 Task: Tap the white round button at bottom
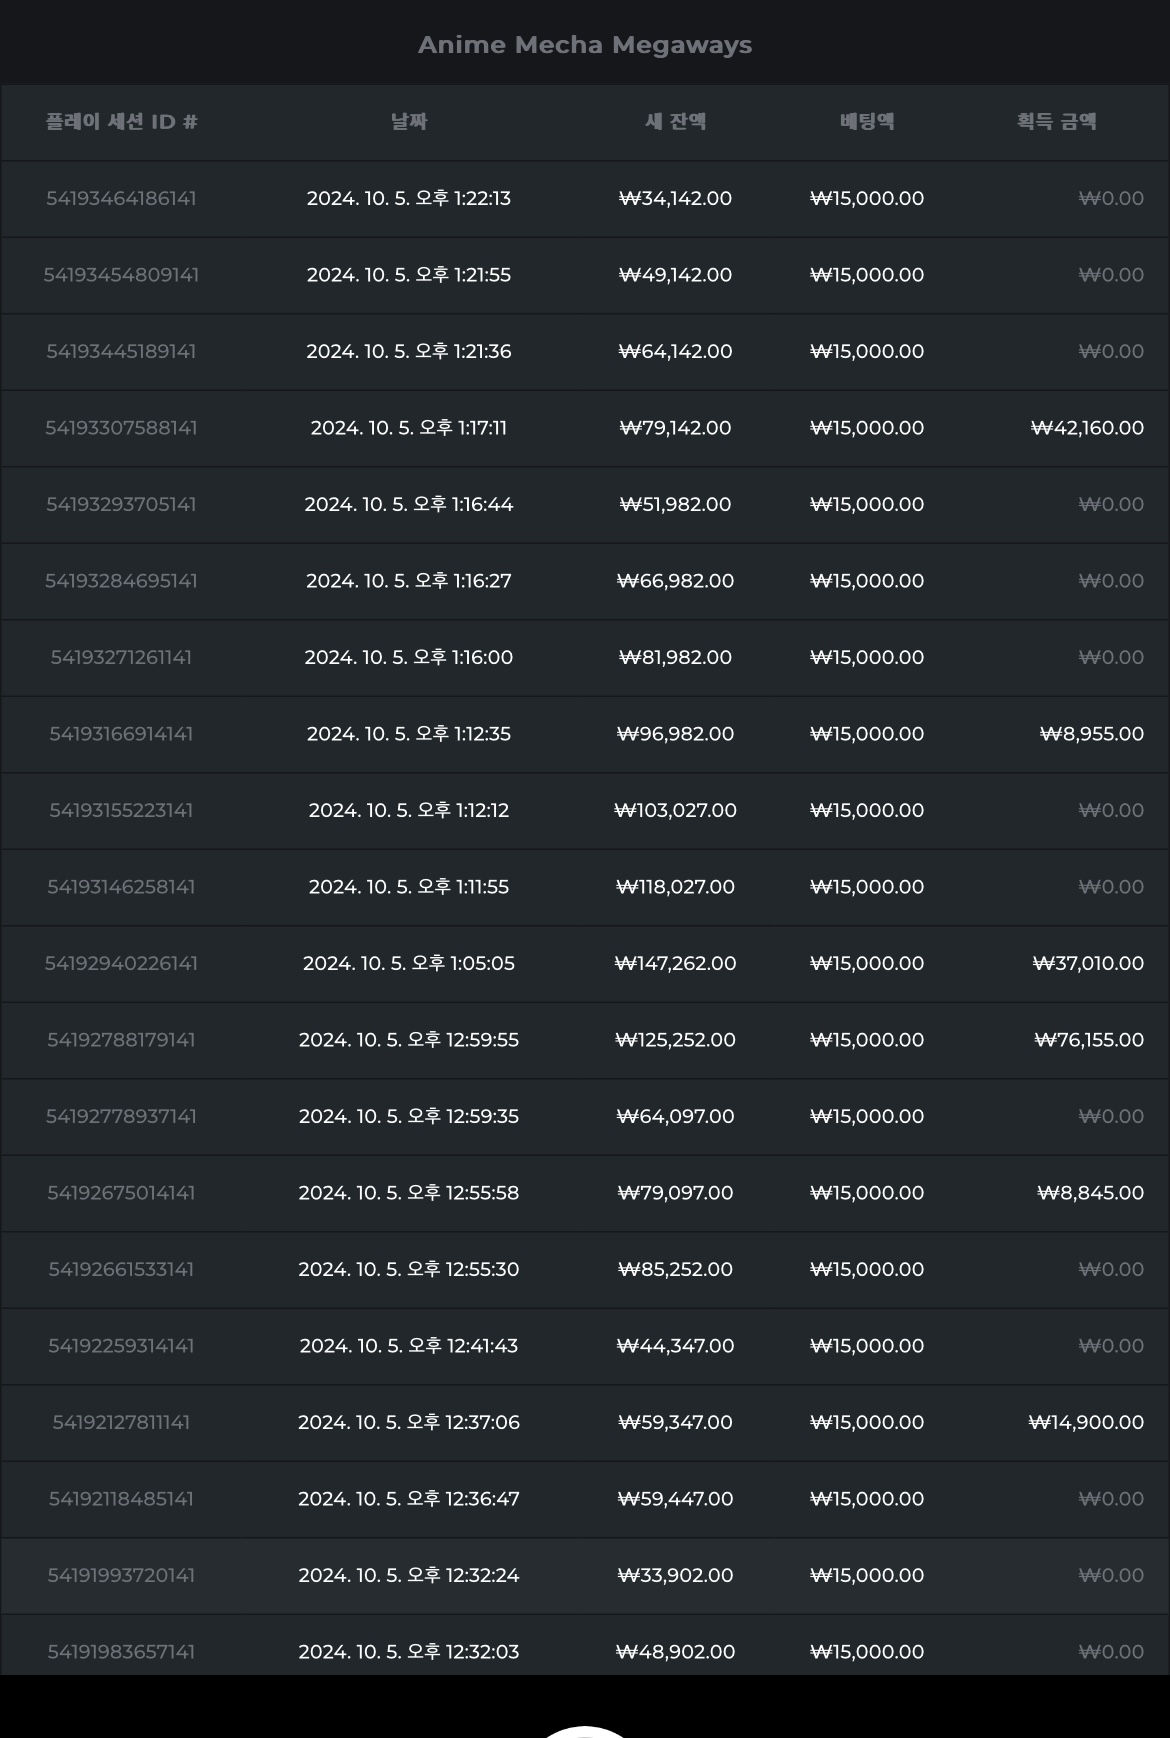coord(585,1731)
